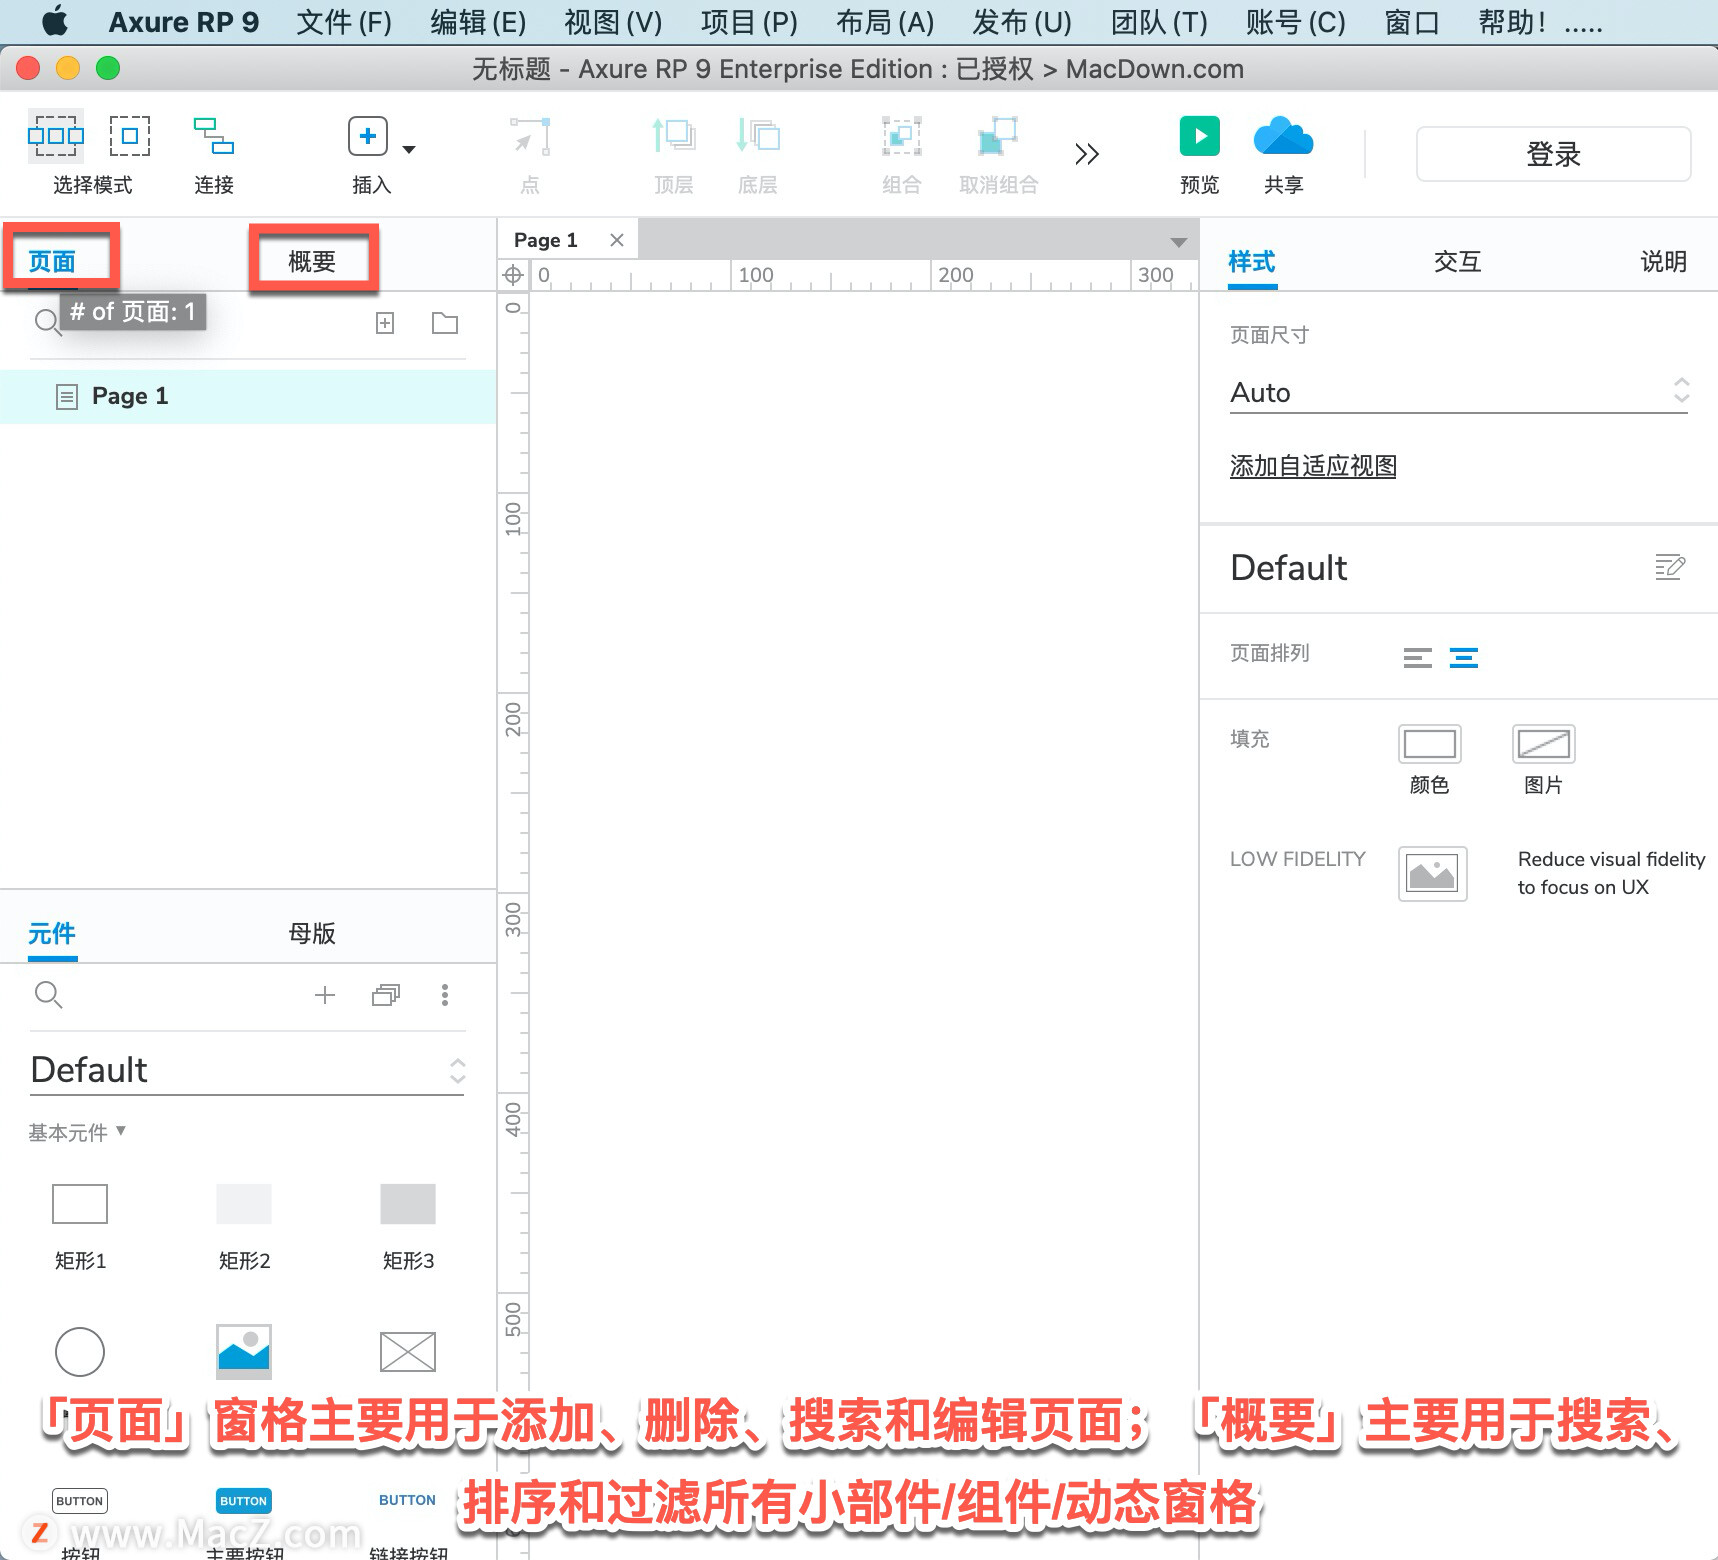Add a new folder icon
The width and height of the screenshot is (1718, 1560).
pos(445,323)
